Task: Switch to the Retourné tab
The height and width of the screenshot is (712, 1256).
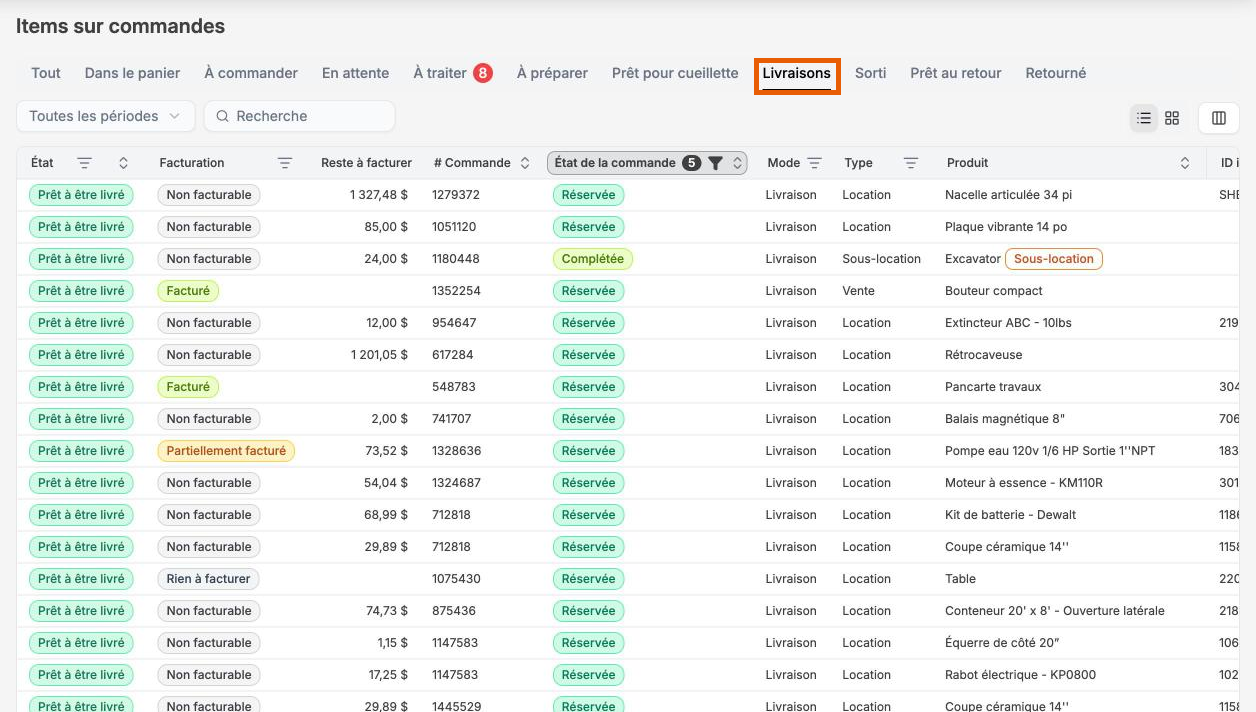Action: point(1056,73)
